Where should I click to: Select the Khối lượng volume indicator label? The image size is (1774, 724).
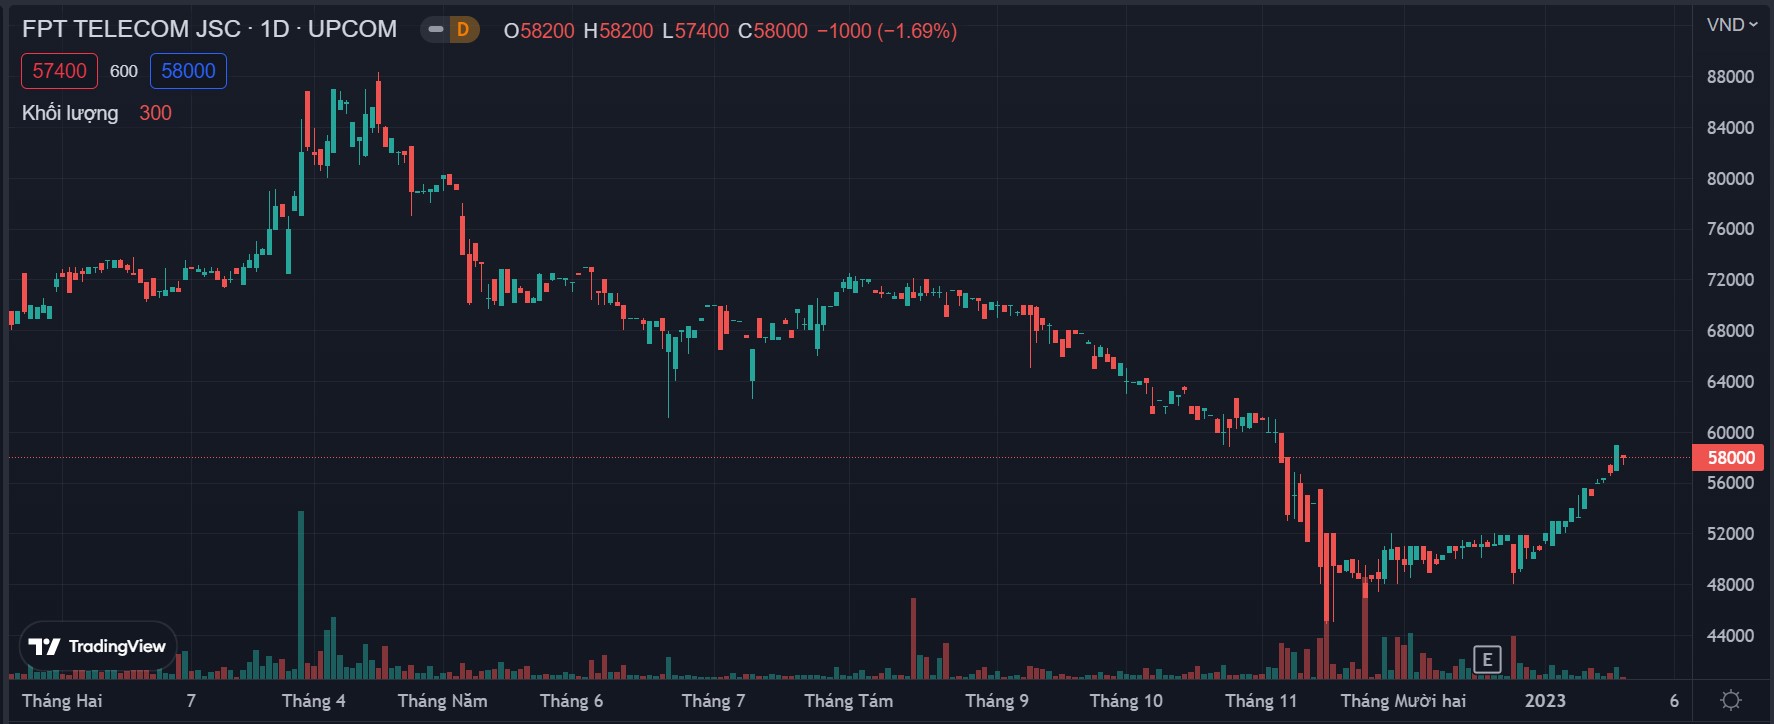(70, 113)
